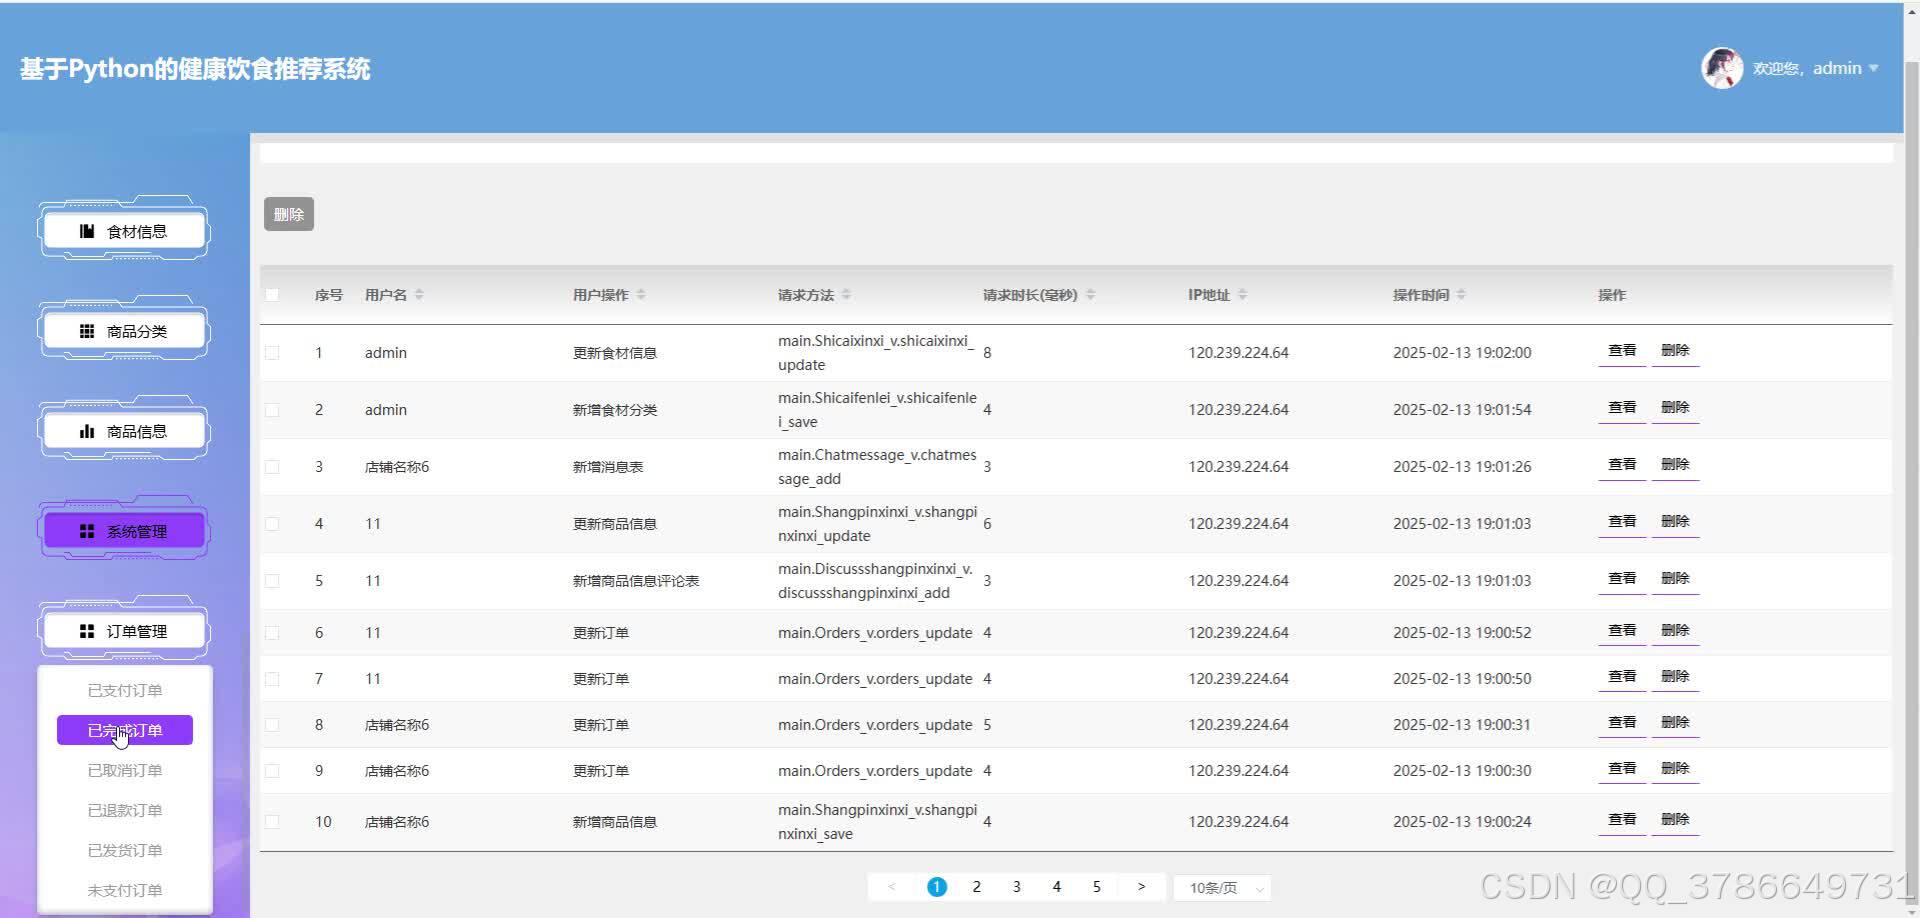Select page 1 in pagination
Image resolution: width=1920 pixels, height=918 pixels.
coord(937,887)
